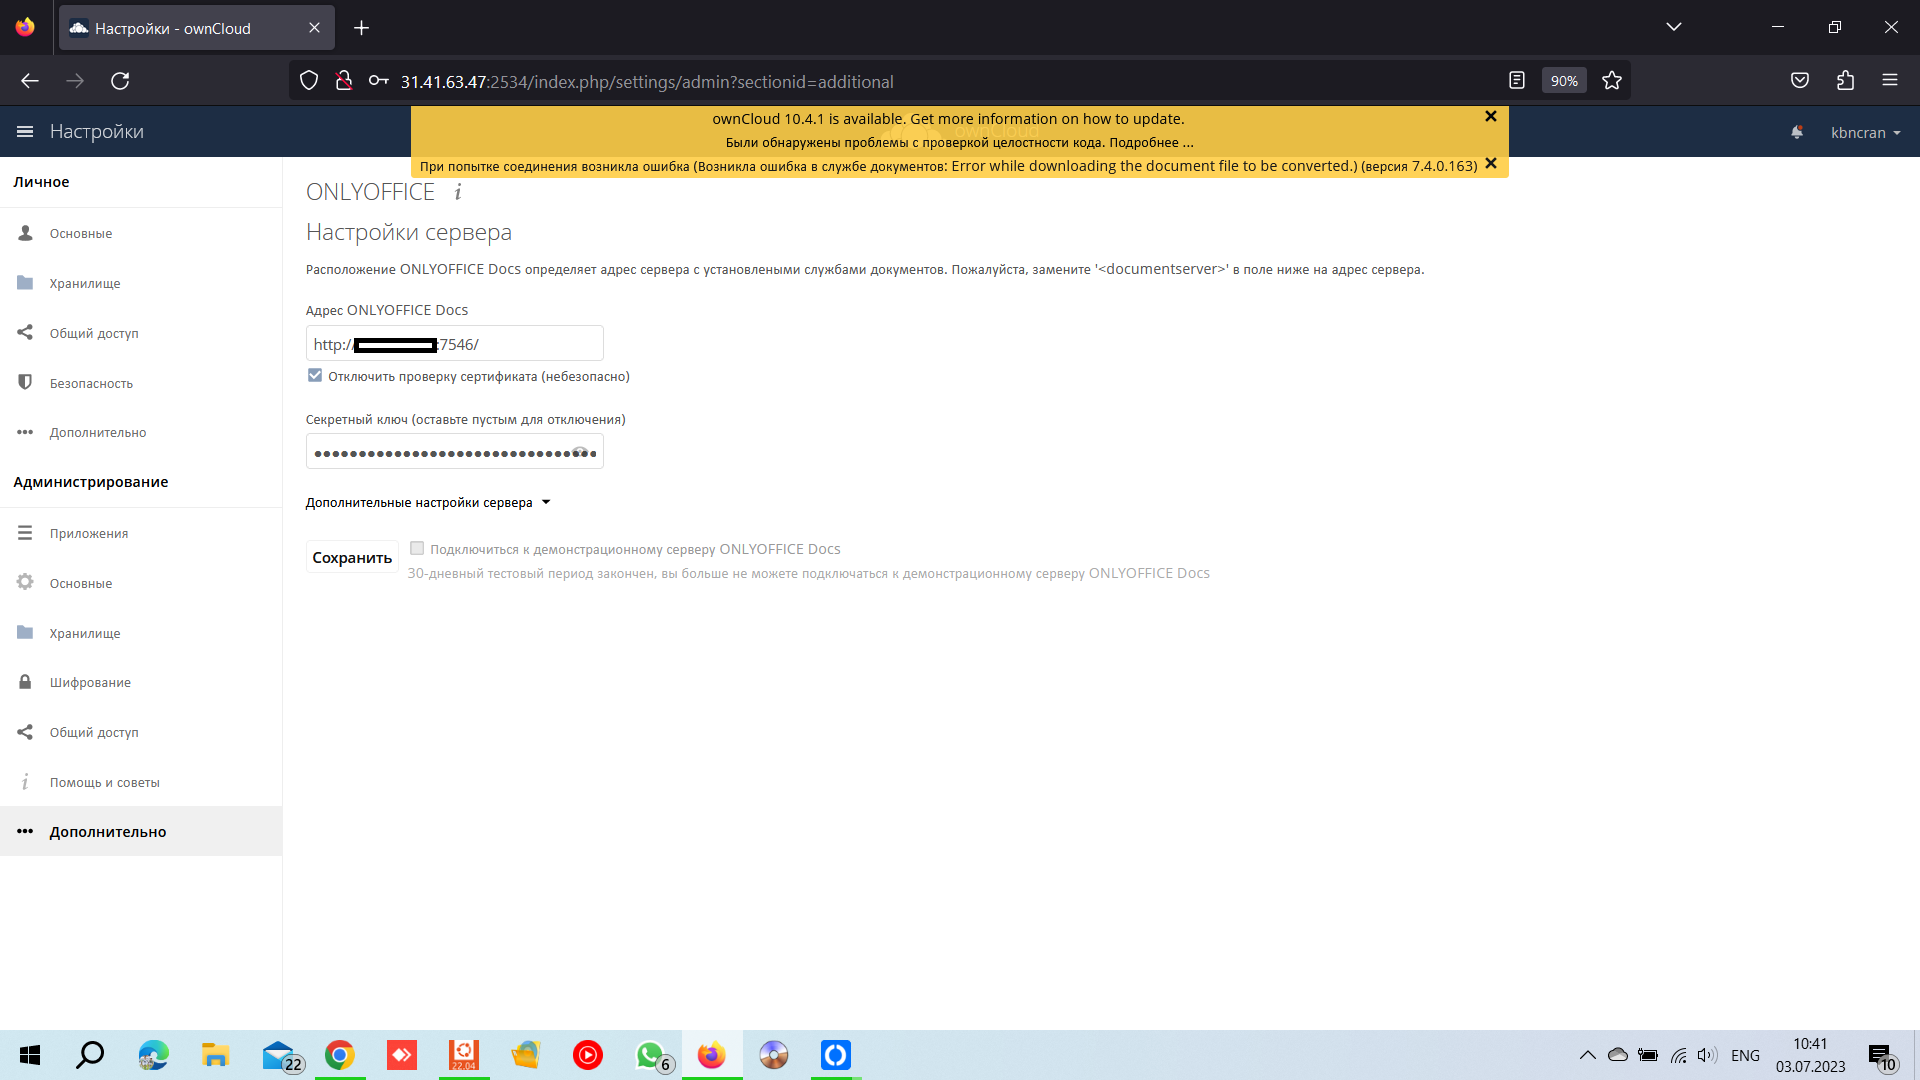The width and height of the screenshot is (1920, 1080).
Task: Open File Explorer from taskbar
Action: point(215,1055)
